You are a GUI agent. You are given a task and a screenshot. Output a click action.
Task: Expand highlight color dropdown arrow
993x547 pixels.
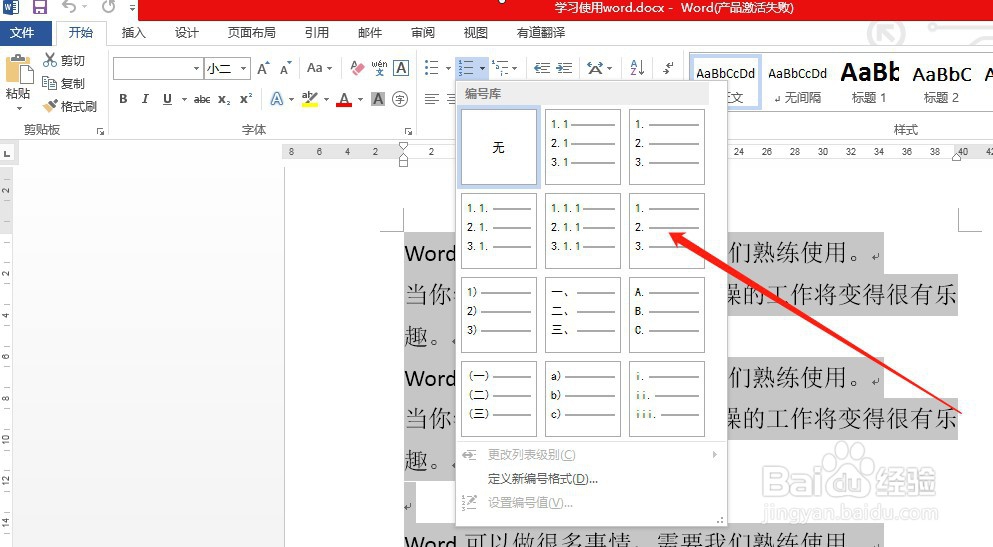click(326, 99)
